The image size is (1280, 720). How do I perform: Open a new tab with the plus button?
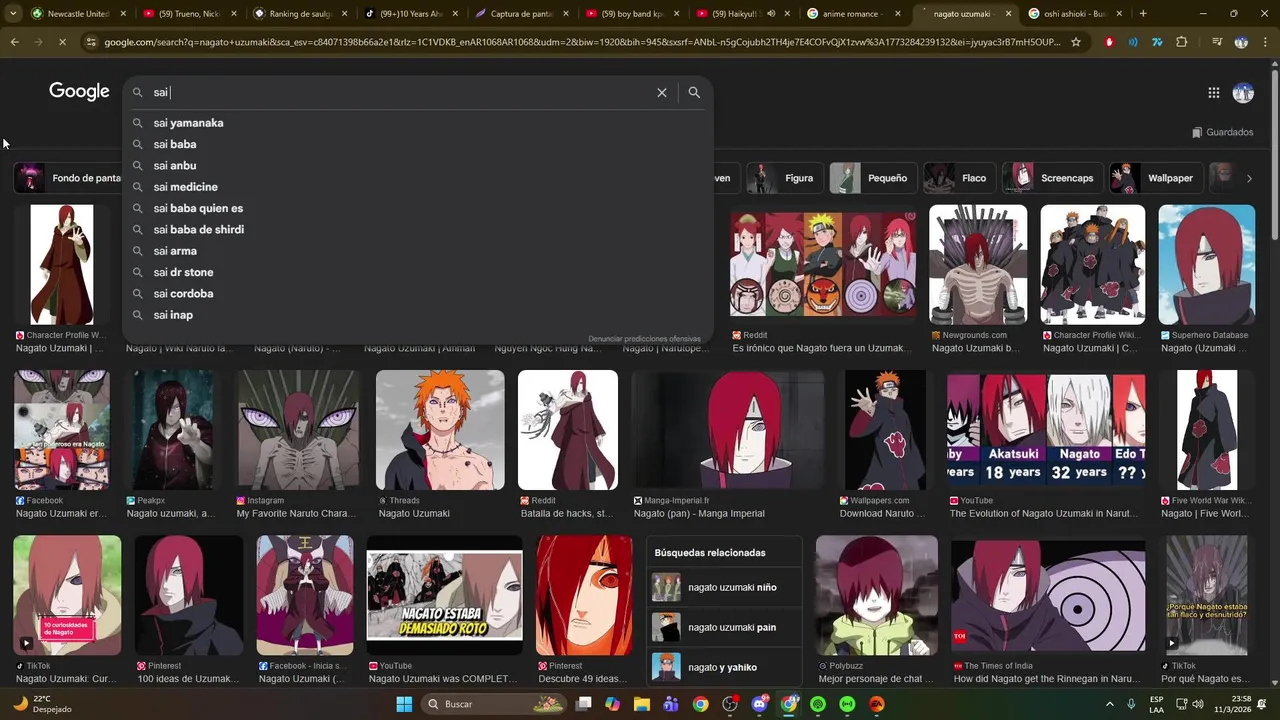click(1143, 14)
